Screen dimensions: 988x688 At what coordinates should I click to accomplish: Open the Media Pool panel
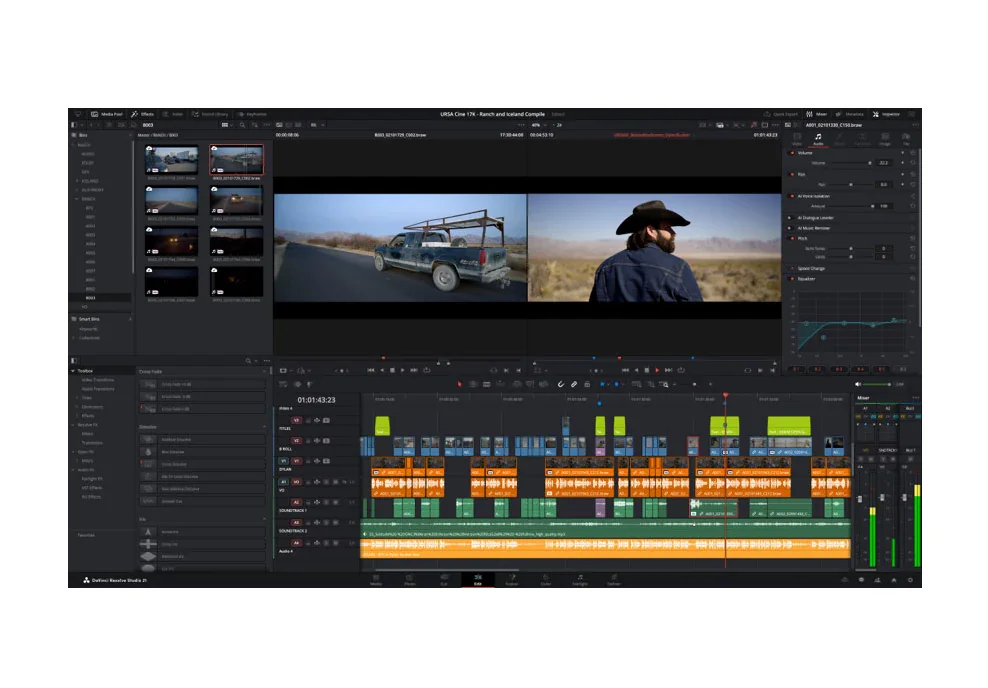coord(107,114)
